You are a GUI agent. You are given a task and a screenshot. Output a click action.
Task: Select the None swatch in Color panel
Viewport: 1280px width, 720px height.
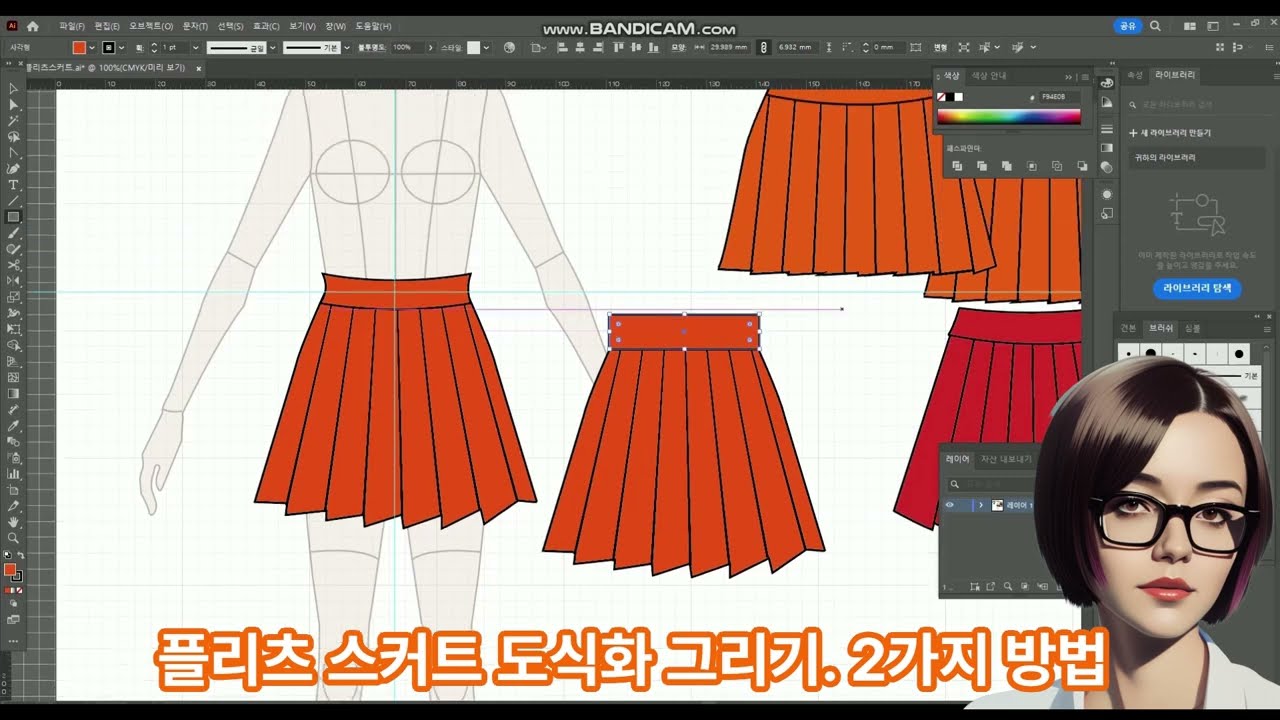click(942, 97)
